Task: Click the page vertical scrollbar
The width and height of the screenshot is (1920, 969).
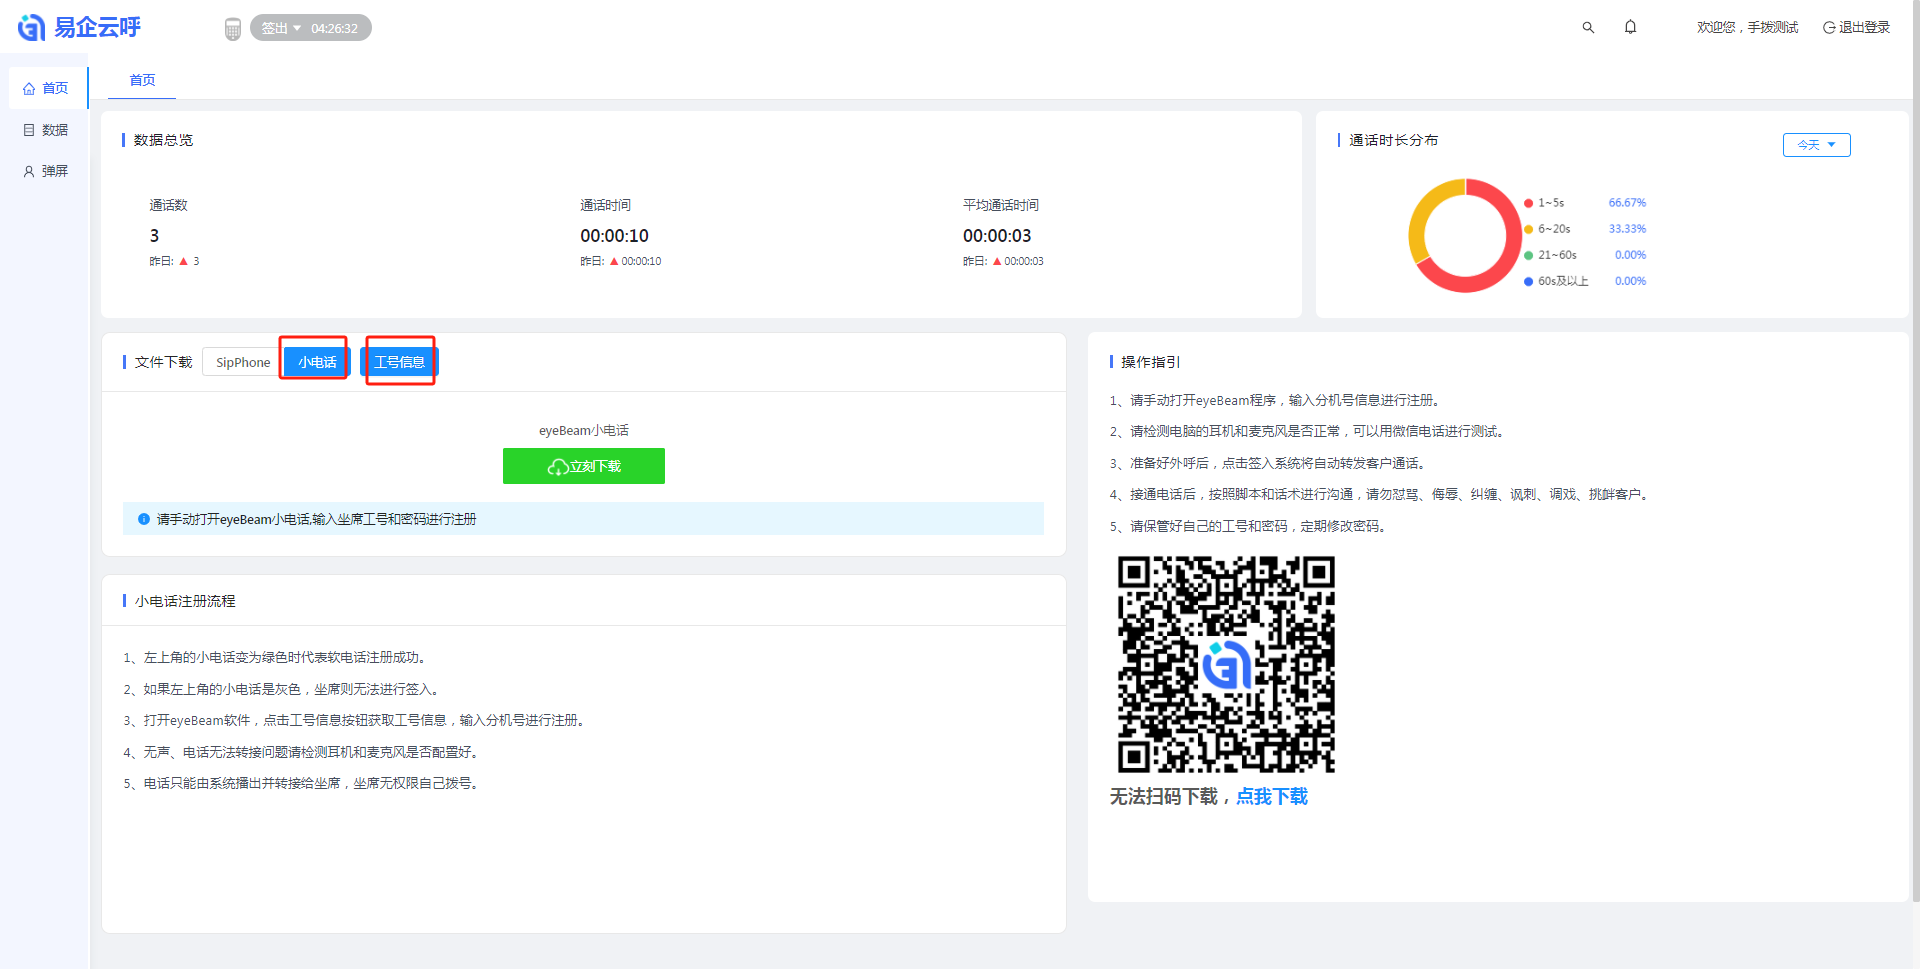Action: tap(1915, 451)
